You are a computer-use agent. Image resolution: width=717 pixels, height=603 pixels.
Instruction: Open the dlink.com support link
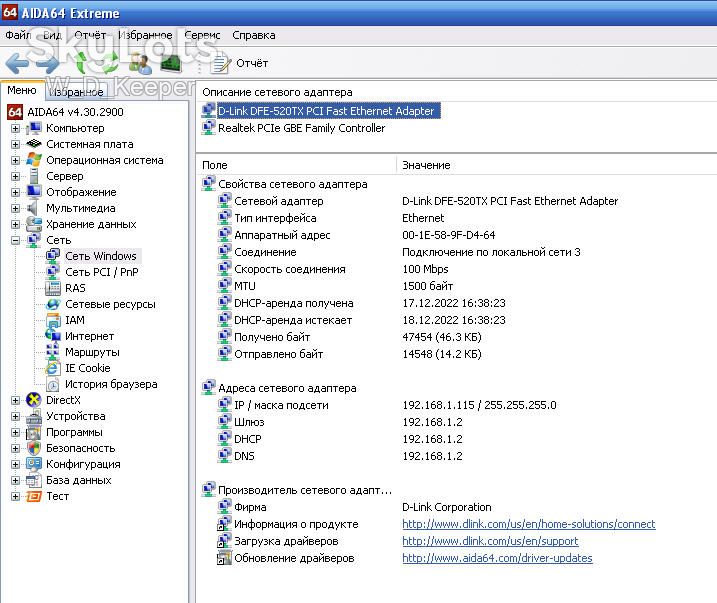coord(490,541)
